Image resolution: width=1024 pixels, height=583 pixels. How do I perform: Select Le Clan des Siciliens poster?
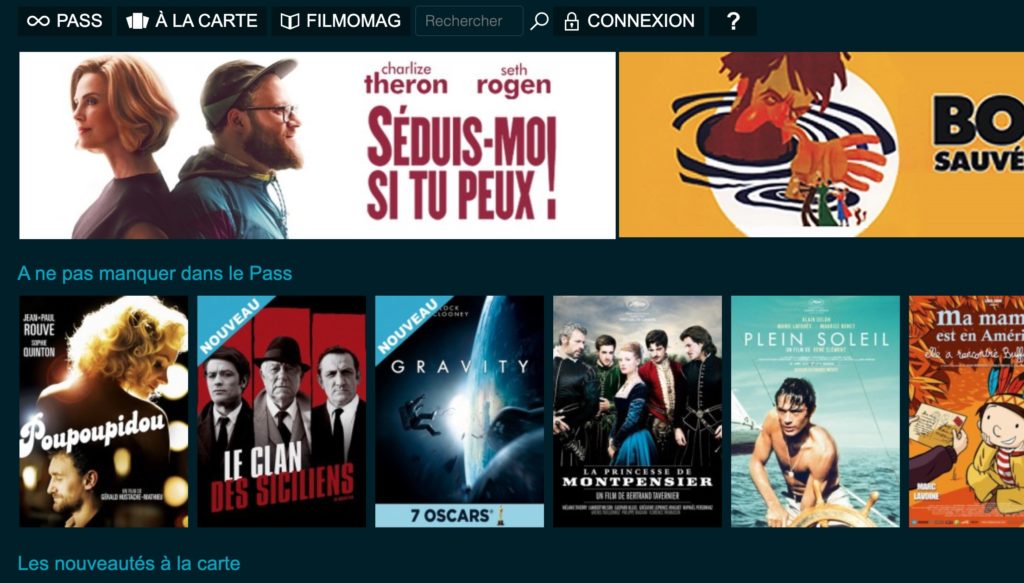(281, 411)
